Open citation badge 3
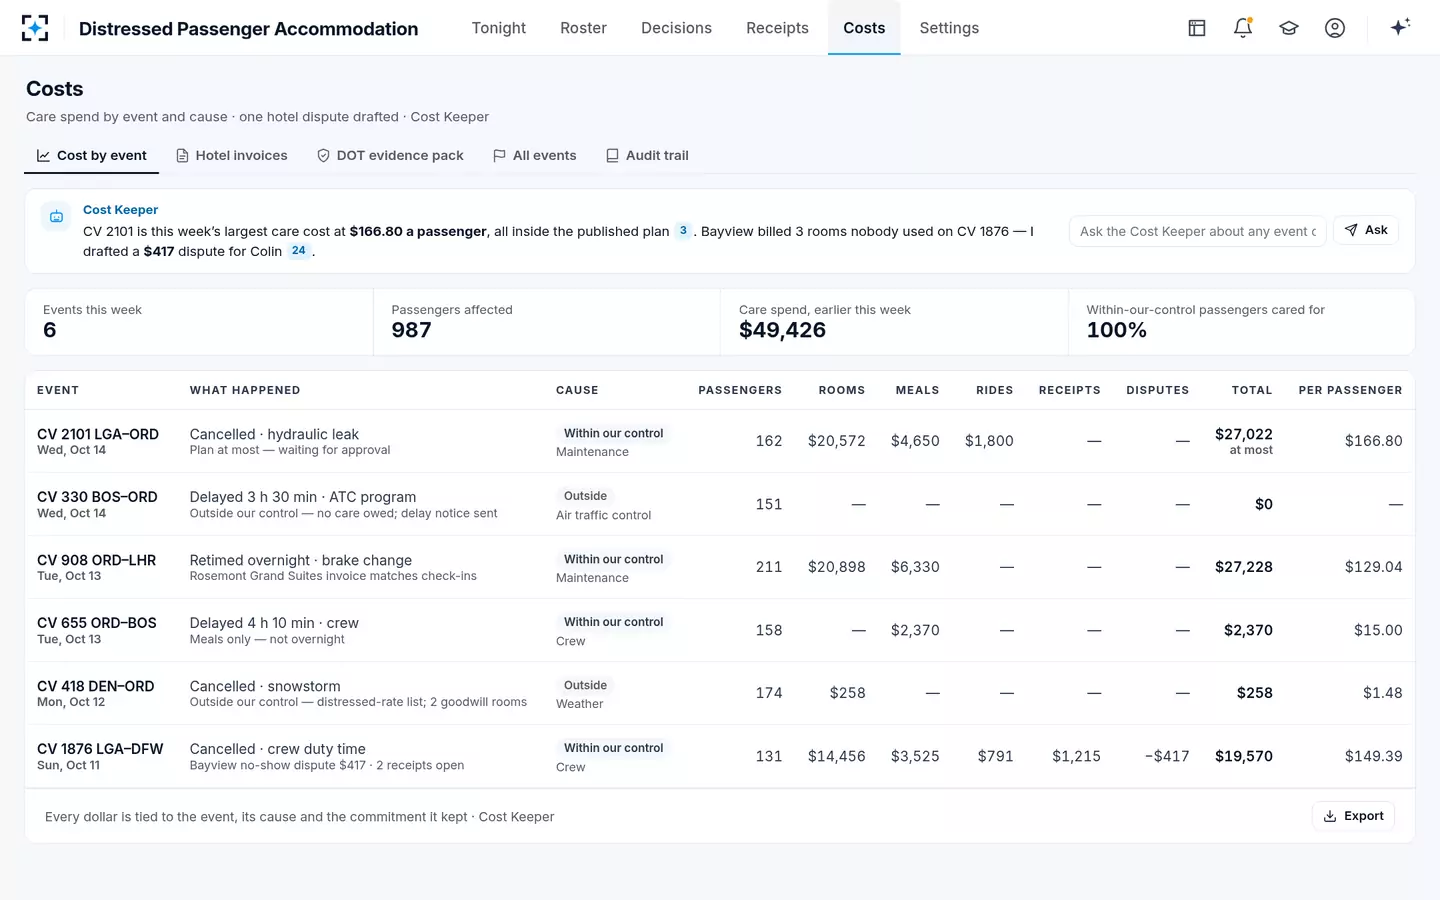The height and width of the screenshot is (900, 1440). (x=683, y=231)
